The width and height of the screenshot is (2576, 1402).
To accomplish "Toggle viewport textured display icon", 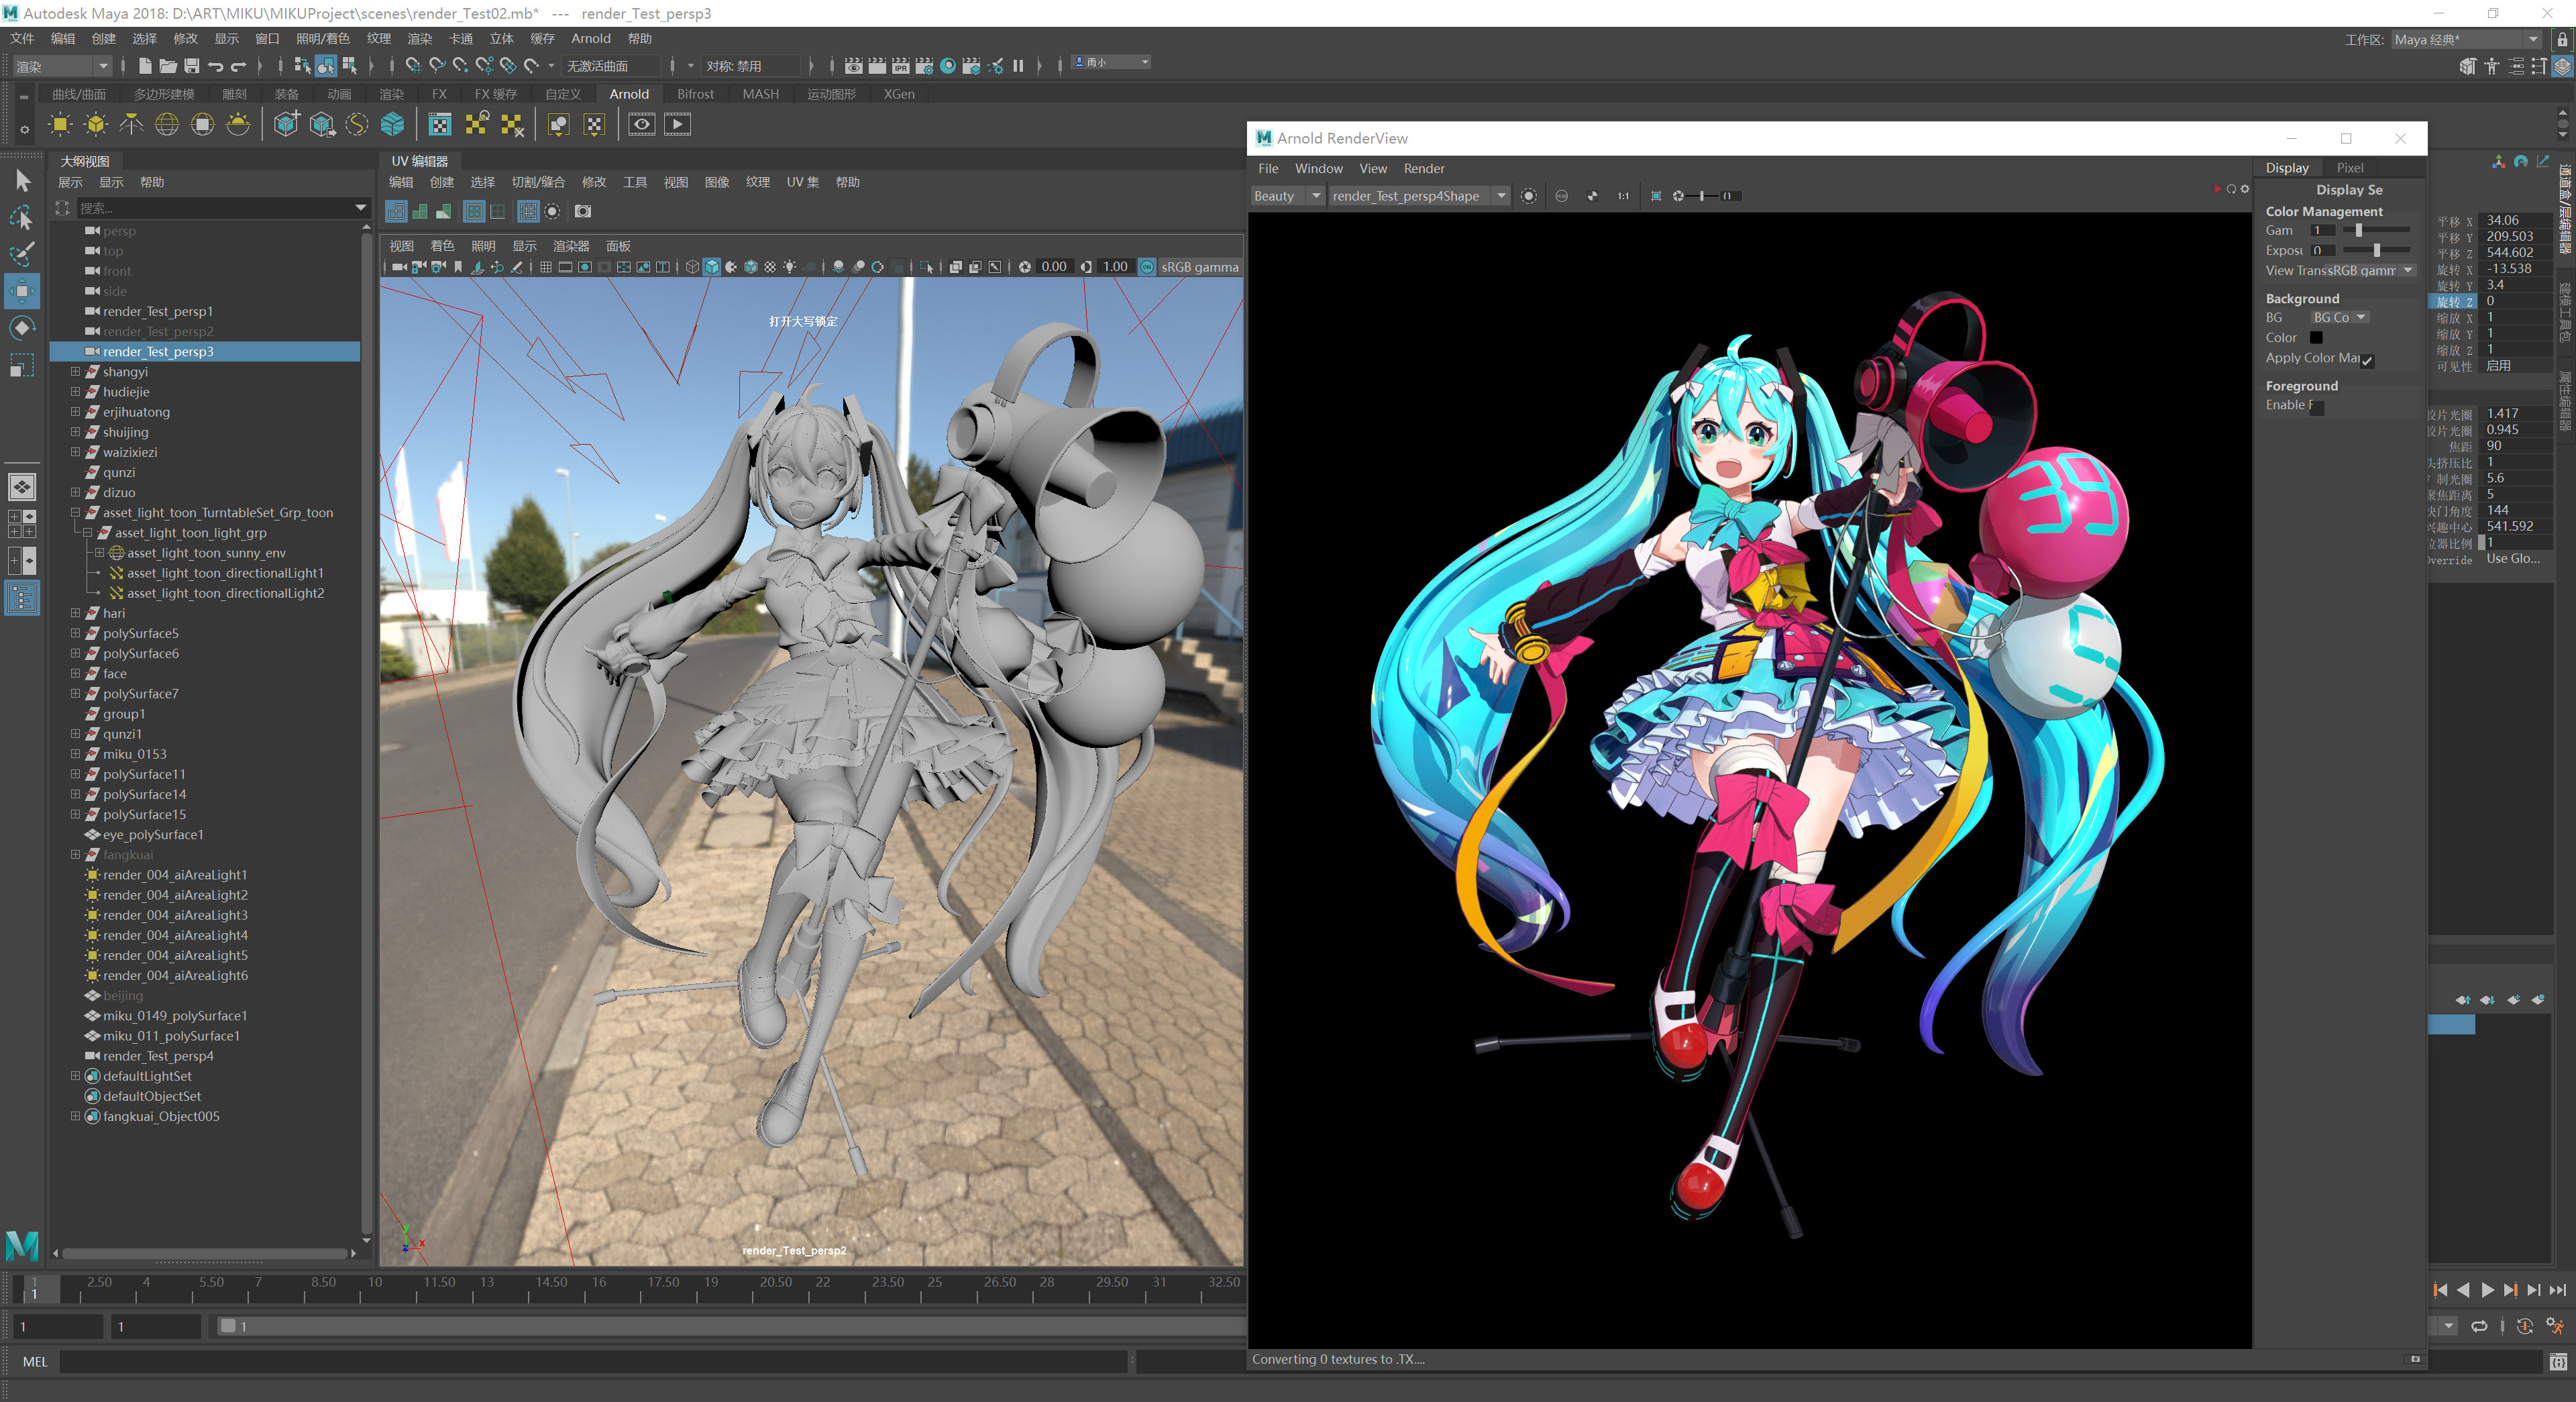I will tap(770, 267).
